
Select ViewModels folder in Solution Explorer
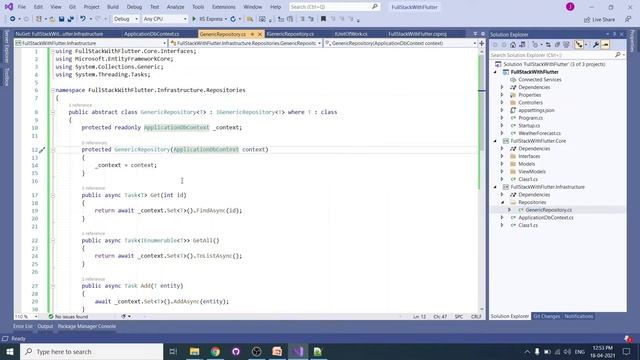(532, 172)
